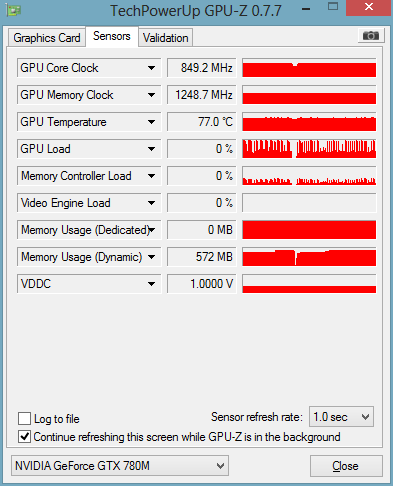This screenshot has height=486, width=393.
Task: Close window with the red X button
Action: tap(368, 7)
